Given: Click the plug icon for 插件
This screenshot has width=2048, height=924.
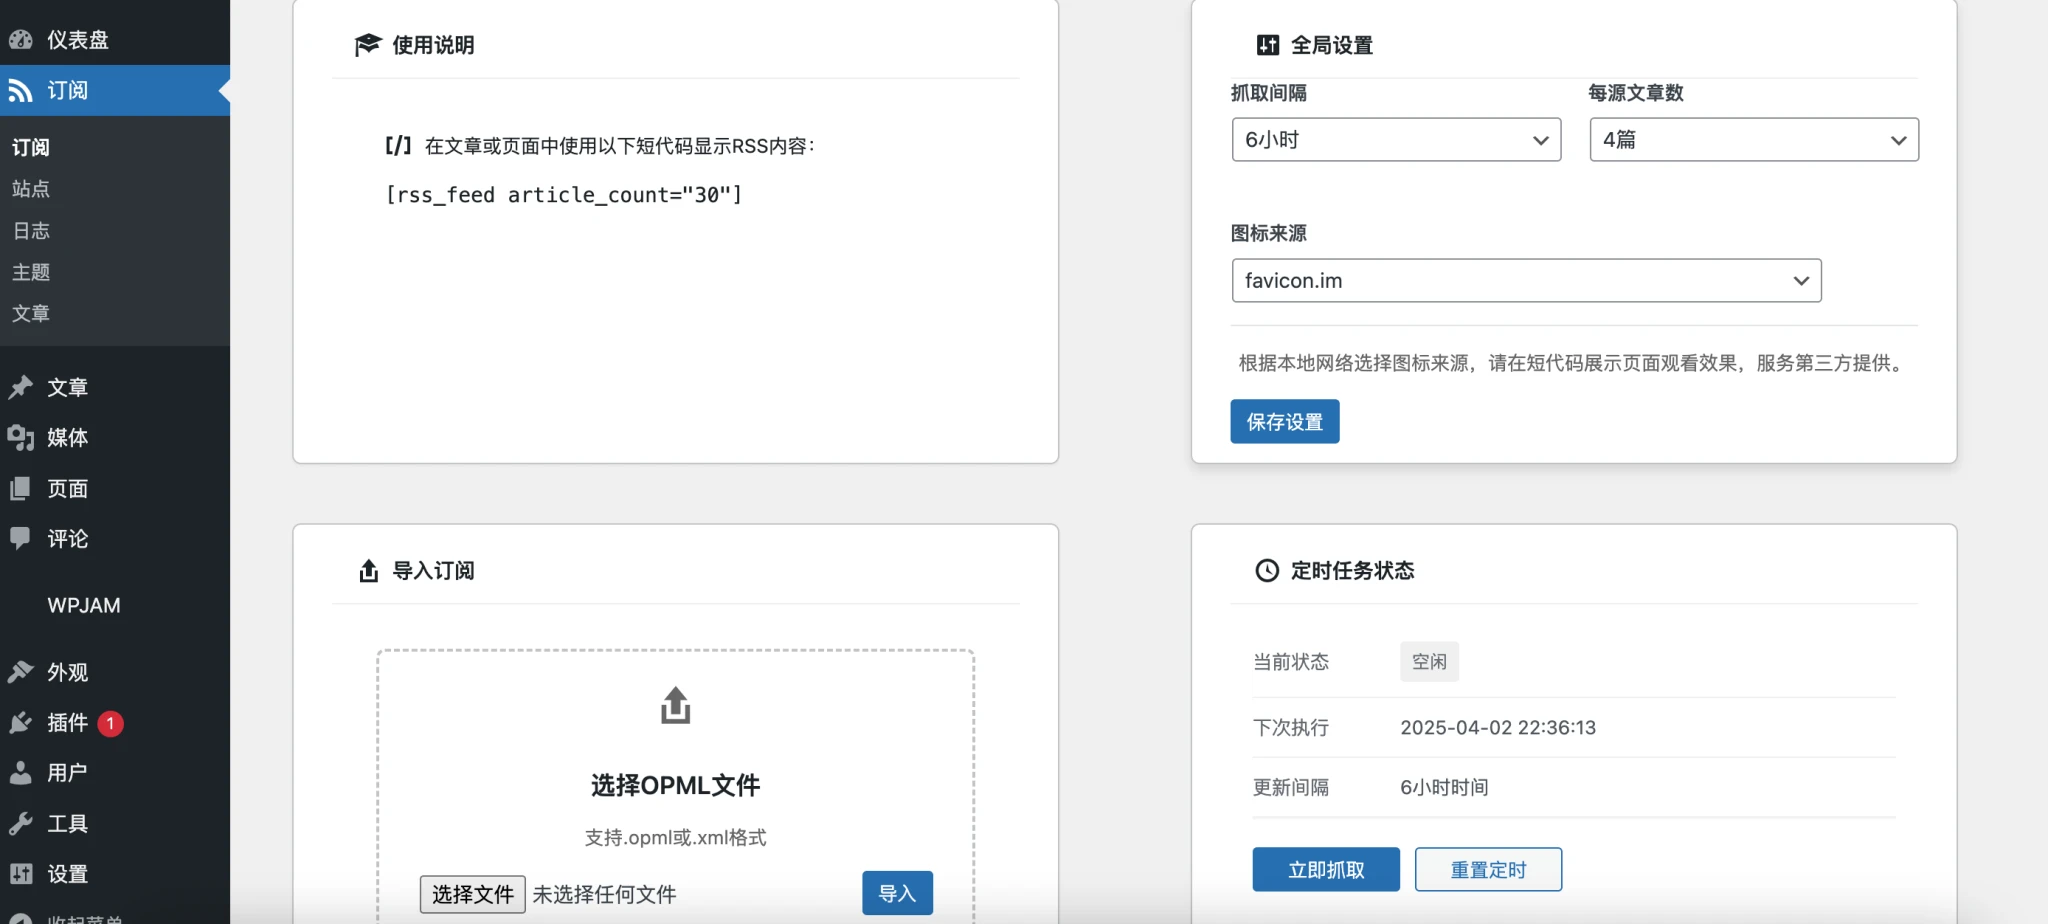Looking at the screenshot, I should point(21,723).
